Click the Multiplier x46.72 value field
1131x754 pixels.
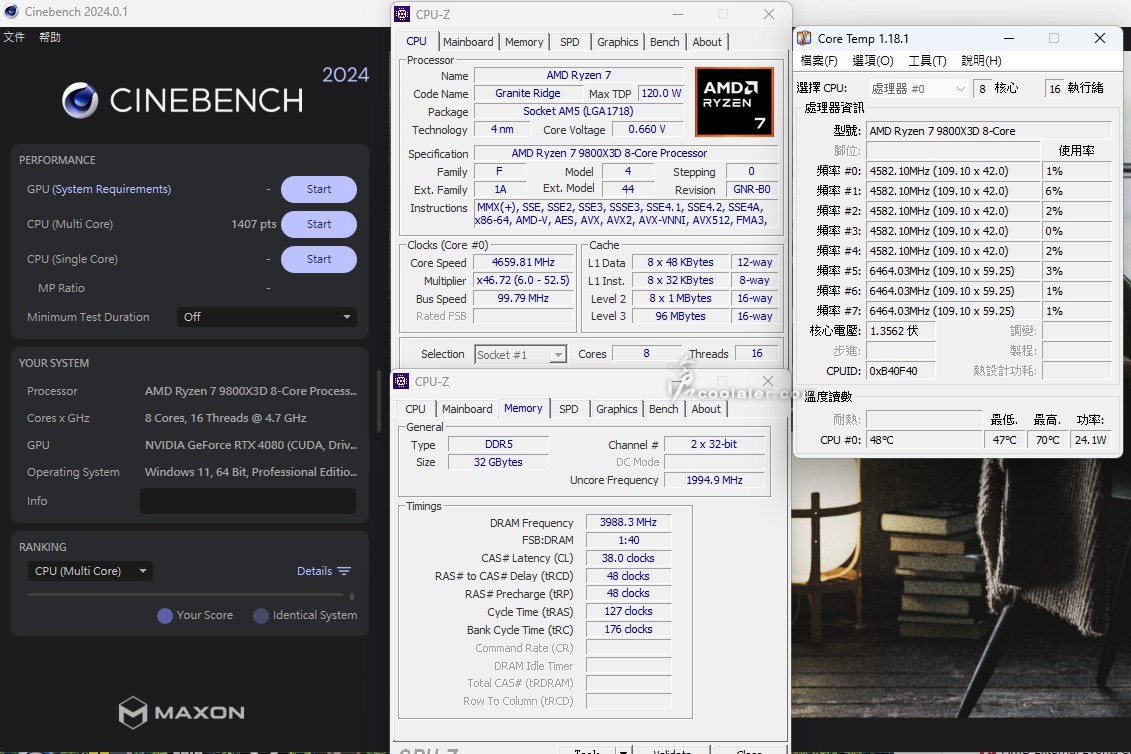pyautogui.click(x=523, y=281)
